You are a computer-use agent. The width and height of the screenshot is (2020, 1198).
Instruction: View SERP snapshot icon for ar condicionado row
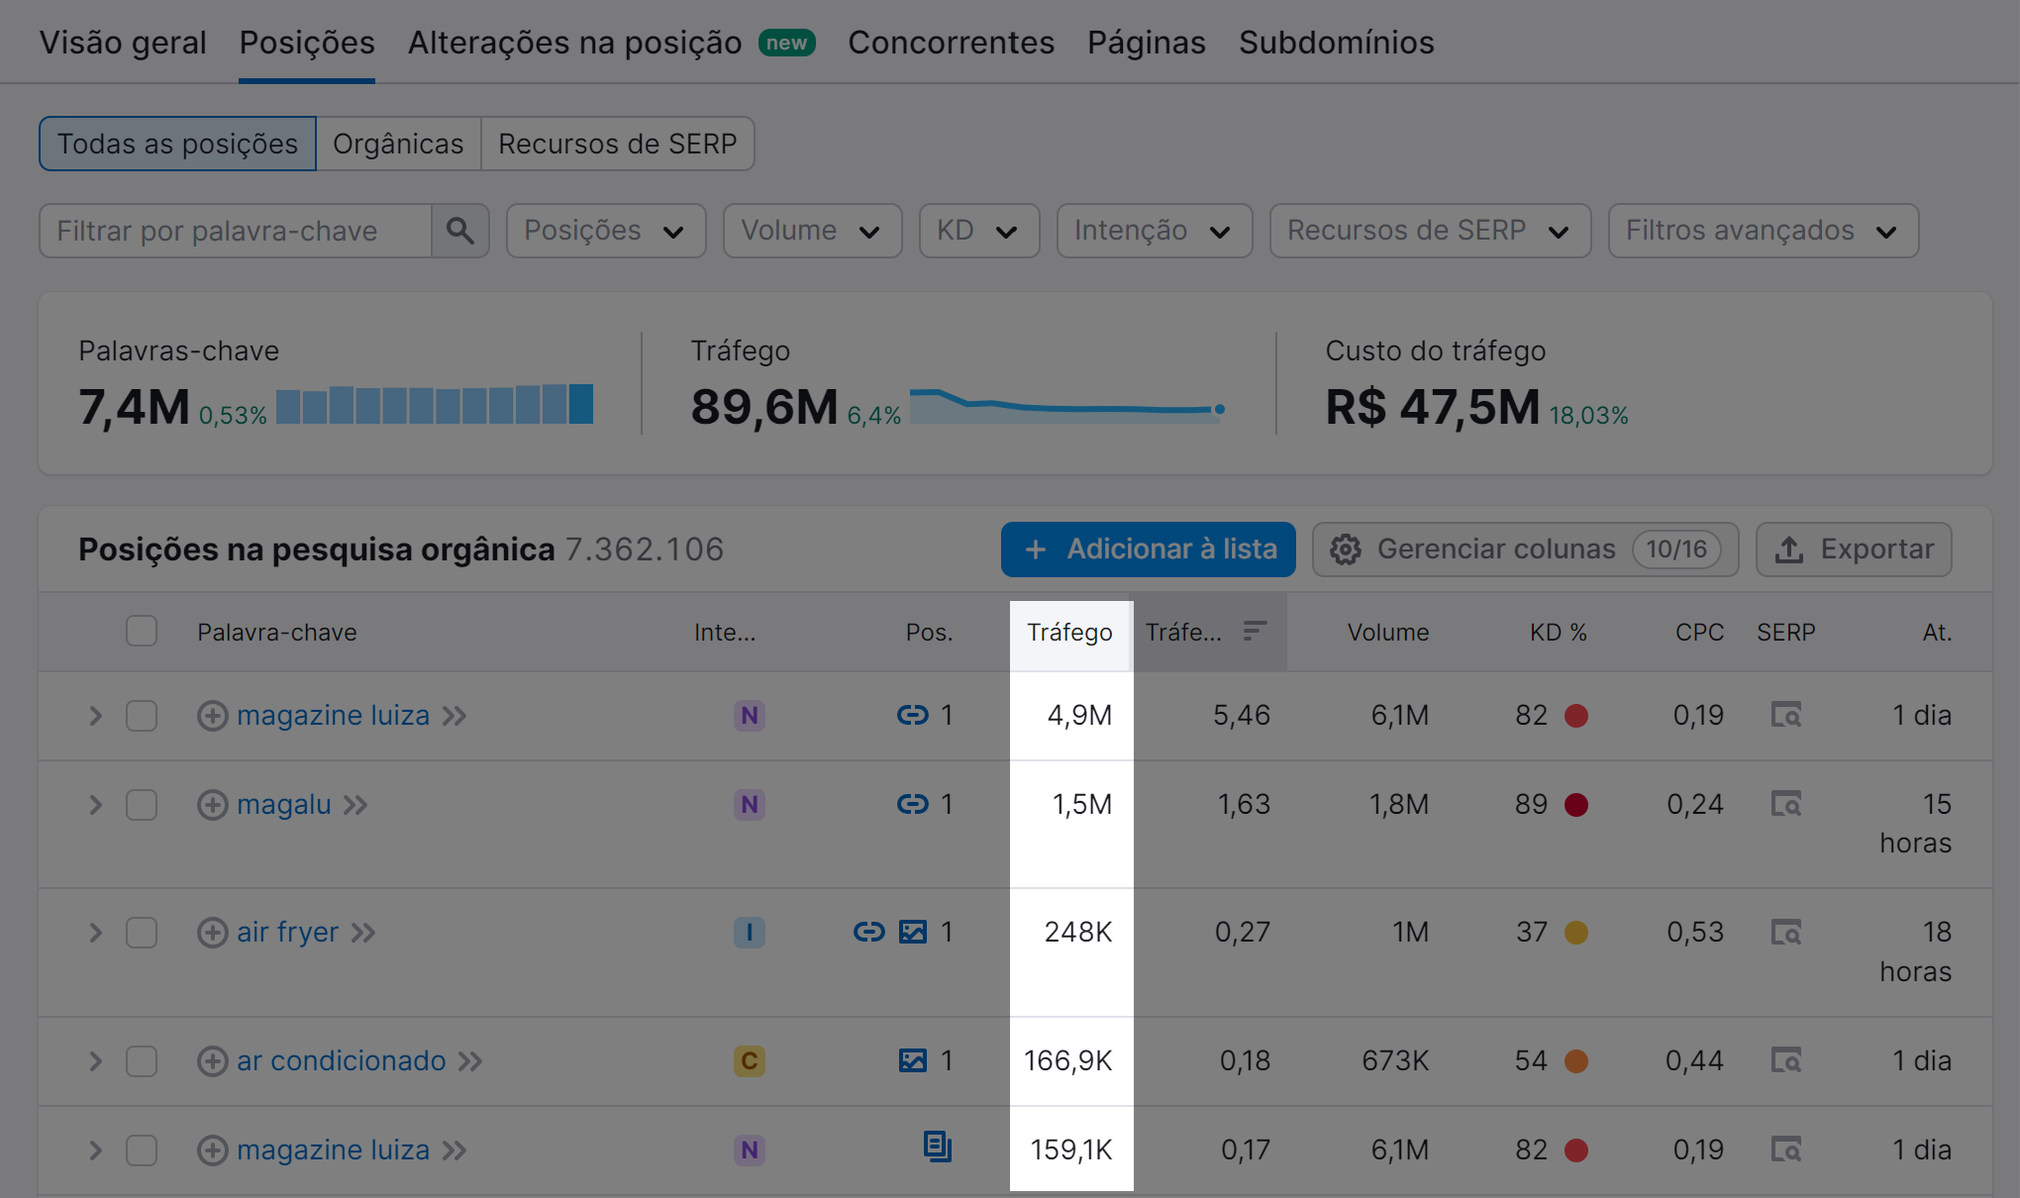pyautogui.click(x=1786, y=1060)
